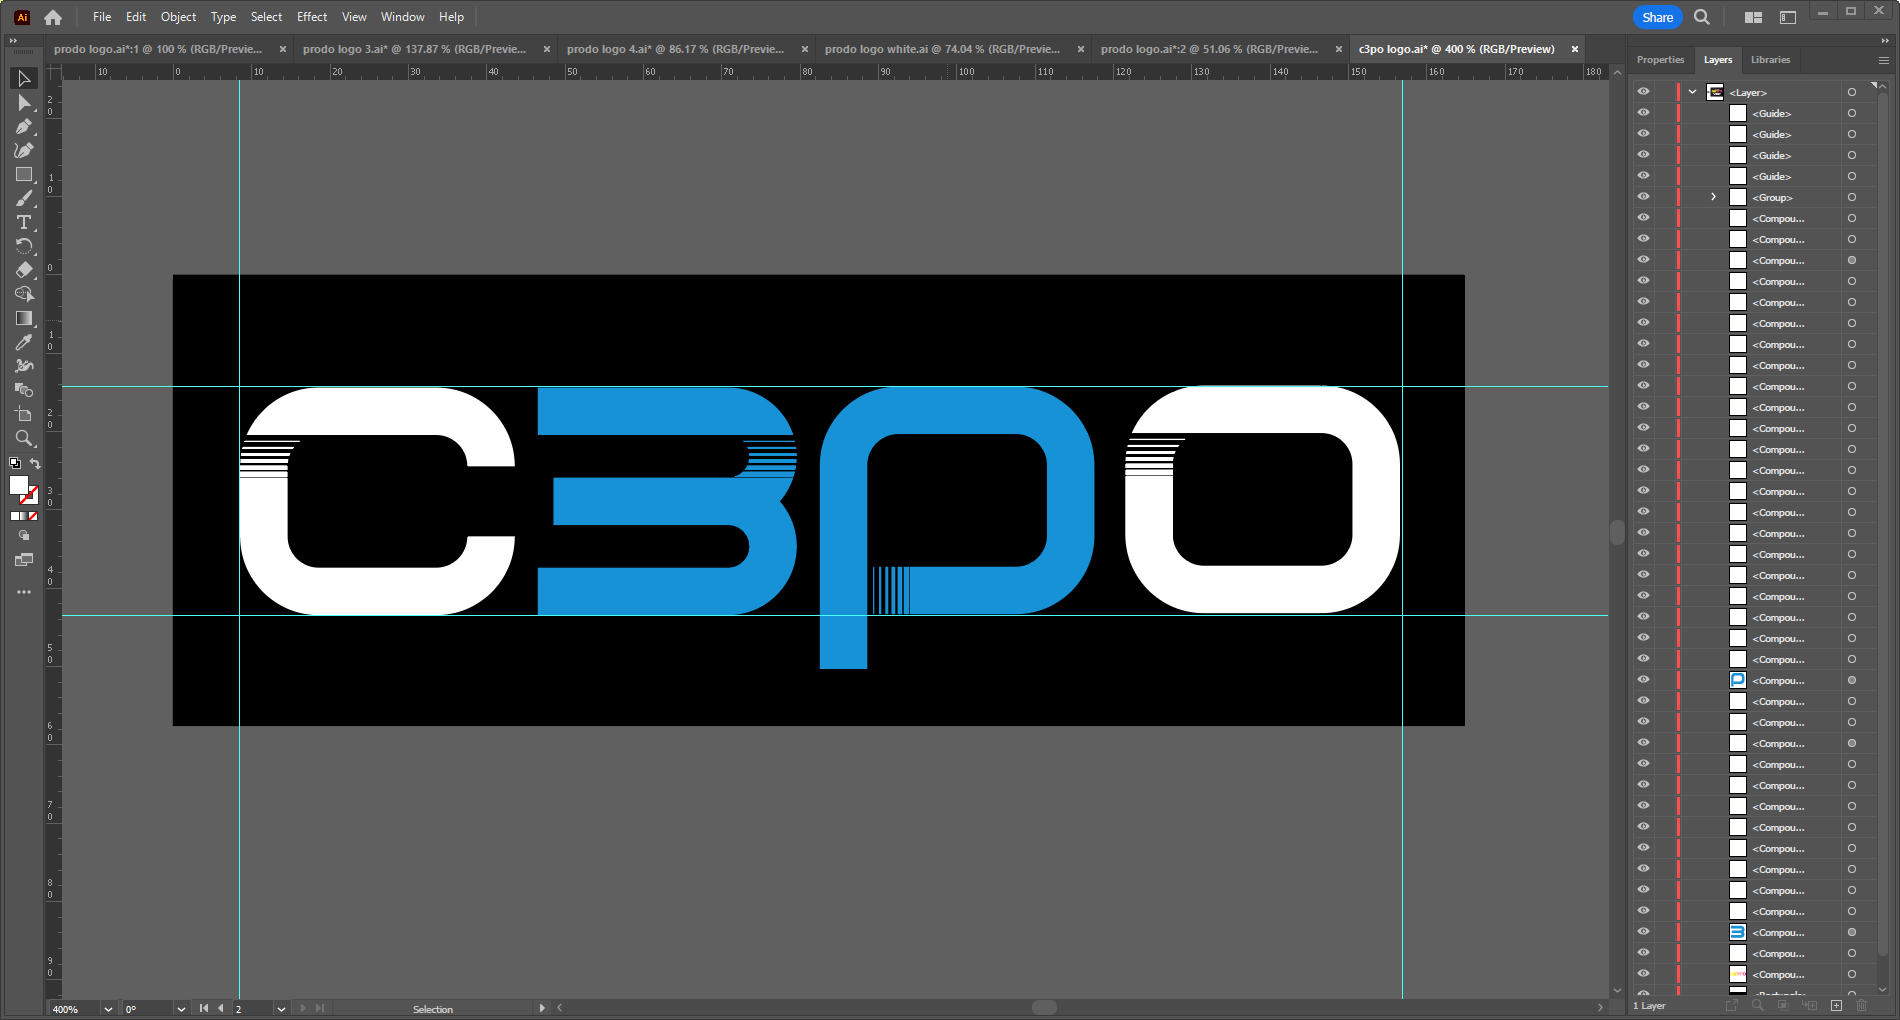
Task: Click the white Fill color swatch
Action: click(x=18, y=485)
